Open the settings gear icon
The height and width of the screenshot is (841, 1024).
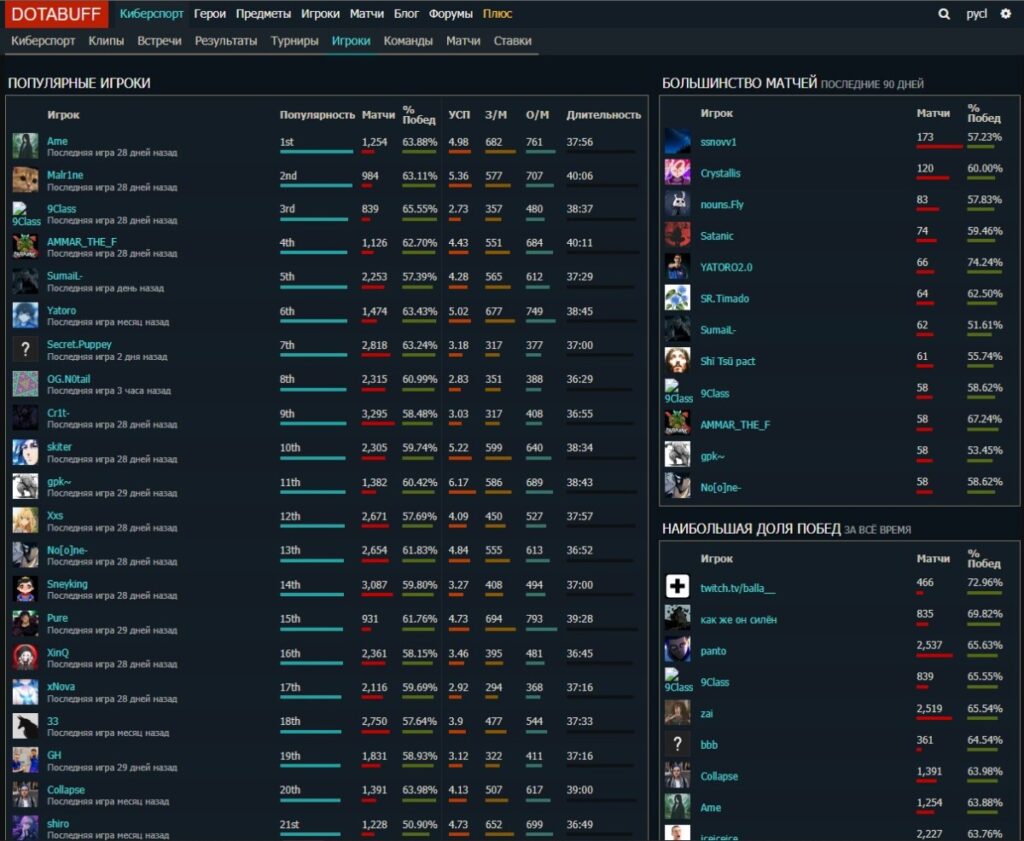1007,14
